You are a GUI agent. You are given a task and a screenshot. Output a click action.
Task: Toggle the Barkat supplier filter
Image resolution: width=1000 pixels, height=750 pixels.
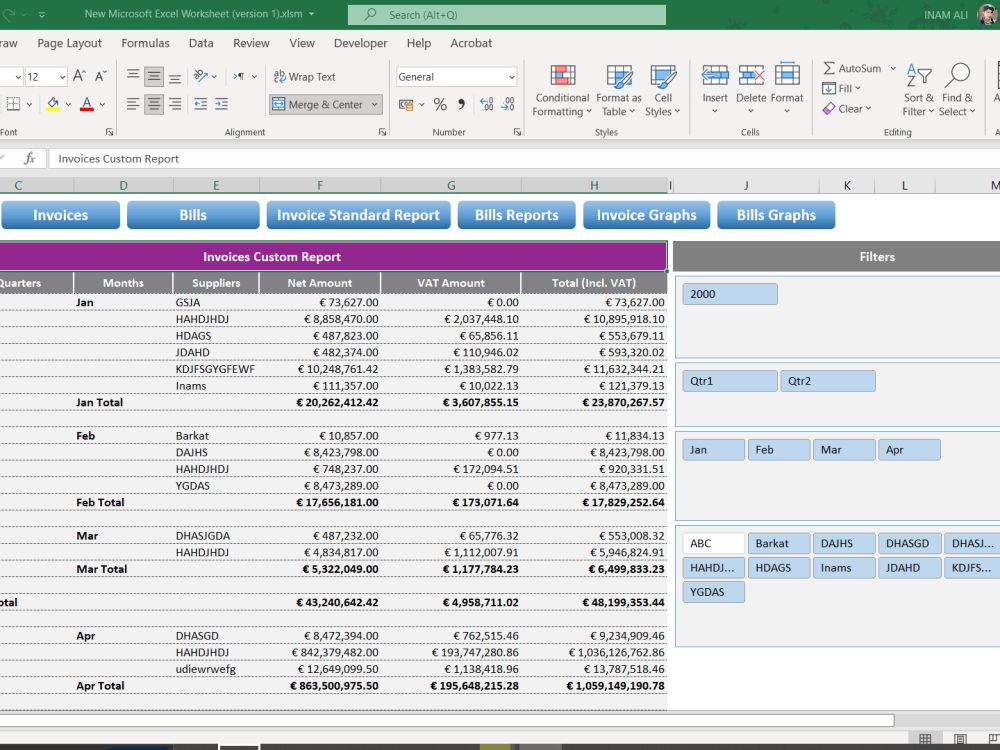coord(778,543)
